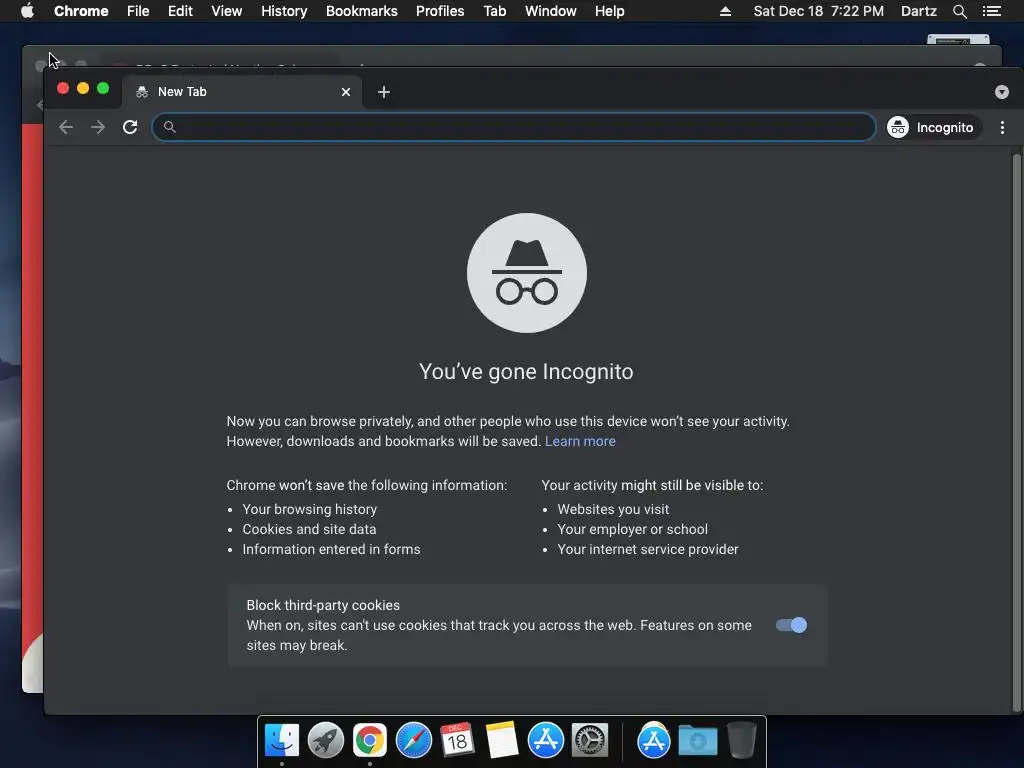Click 'Websites you visit' bullet text
The image size is (1024, 768).
click(x=613, y=509)
